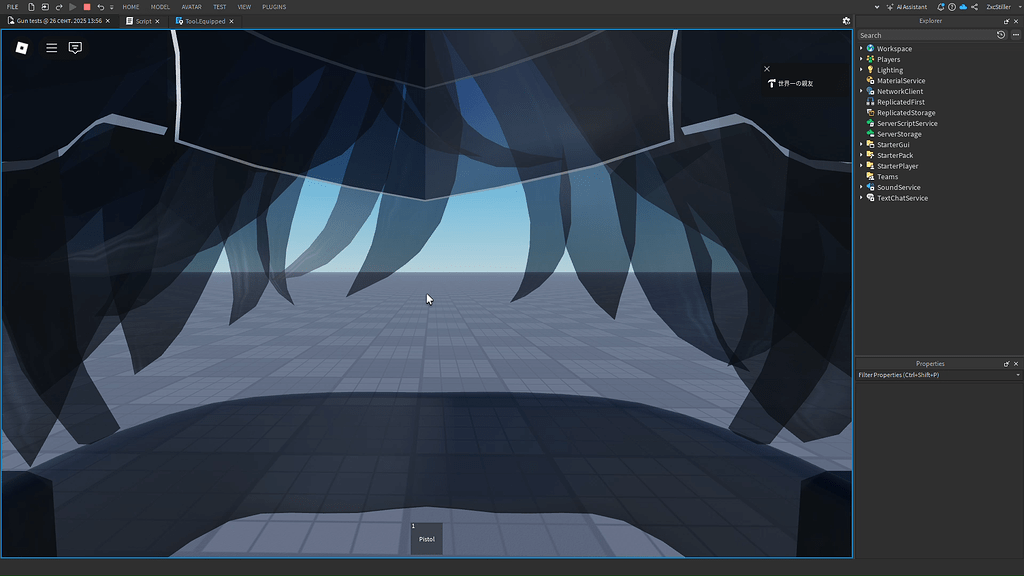1024x576 pixels.
Task: Undo the last action in the toolbar
Action: tap(101, 7)
